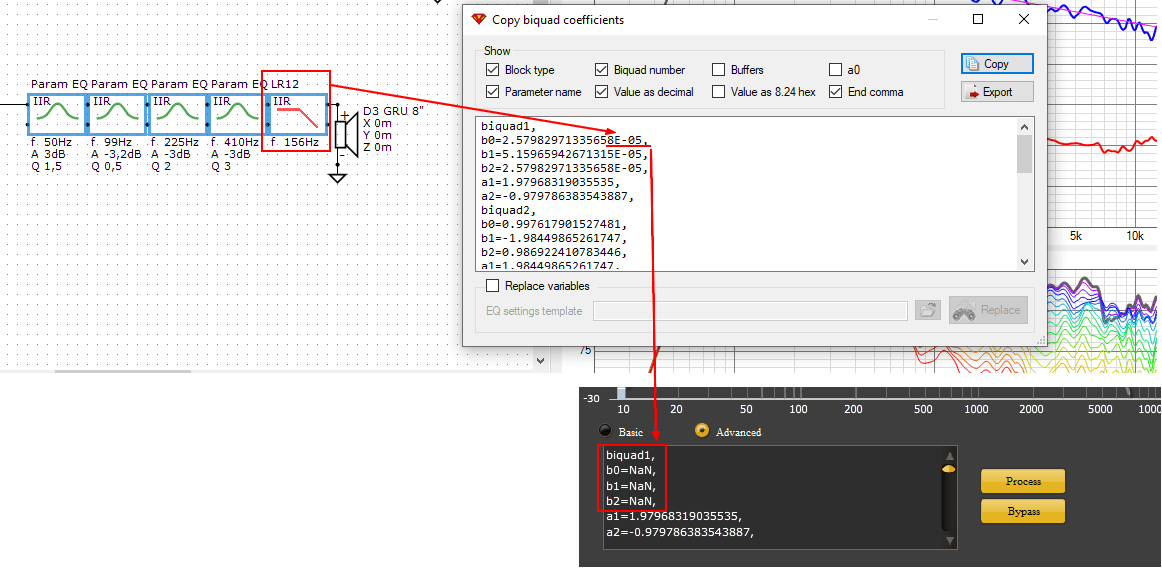Select the Param EQ block at 99Hz
Image resolution: width=1162 pixels, height=568 pixels.
(x=118, y=113)
